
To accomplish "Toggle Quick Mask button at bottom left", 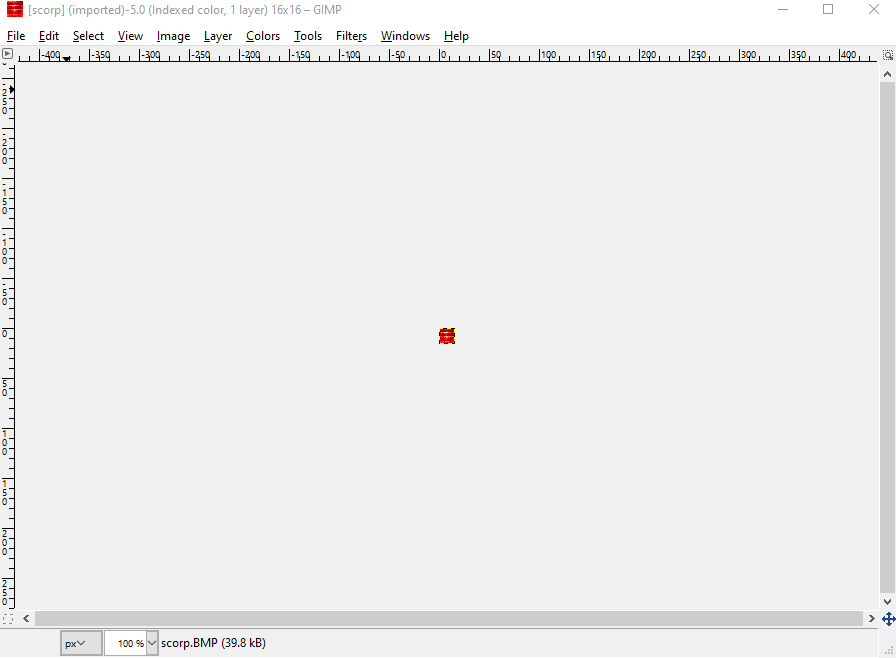I will coord(8,619).
